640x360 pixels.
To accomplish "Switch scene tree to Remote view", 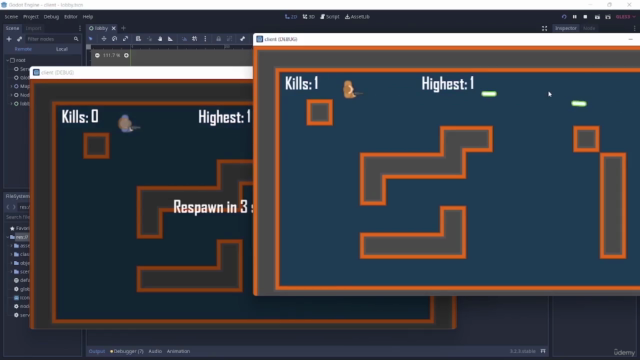I will pos(23,49).
